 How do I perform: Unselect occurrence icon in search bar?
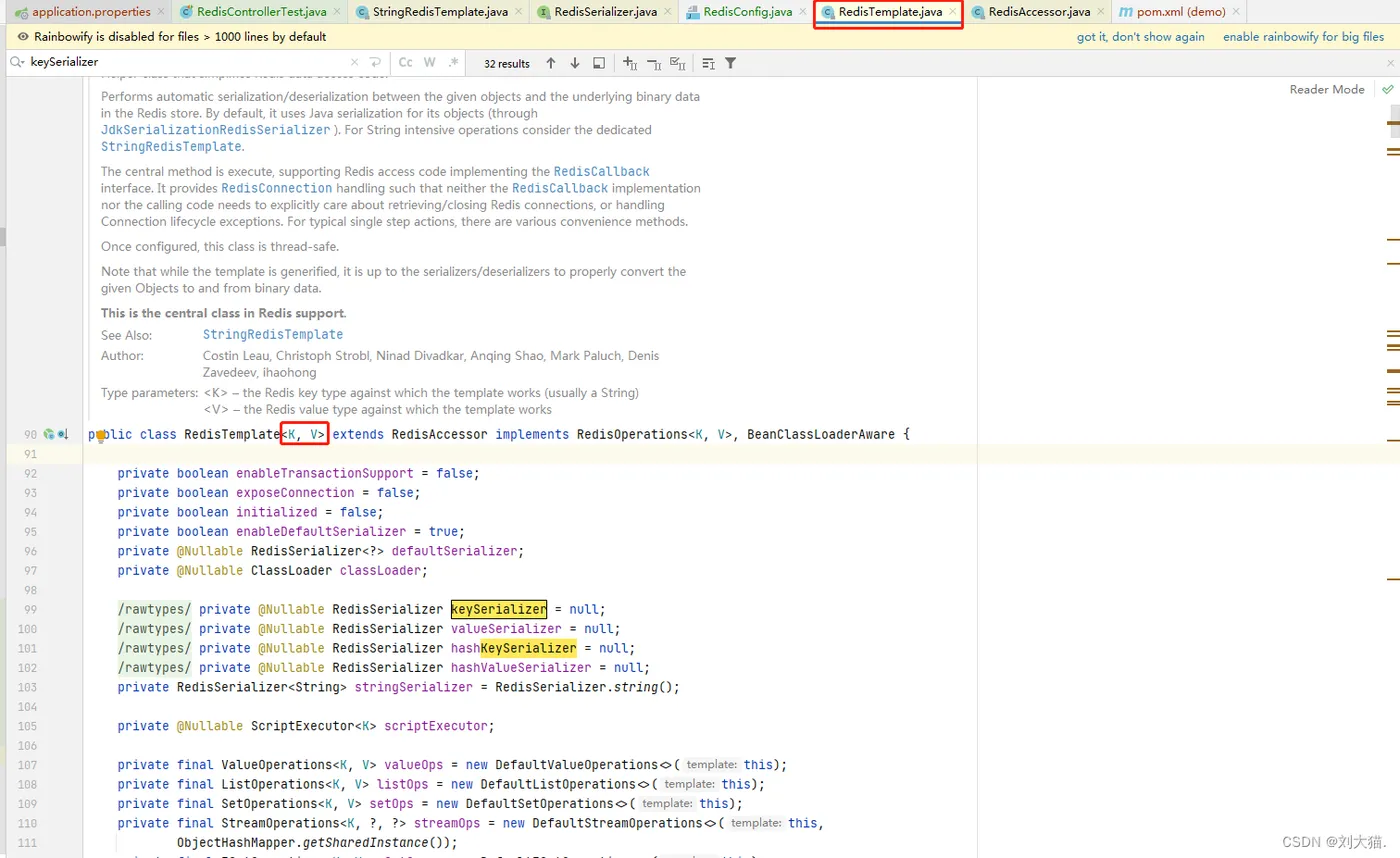click(654, 63)
